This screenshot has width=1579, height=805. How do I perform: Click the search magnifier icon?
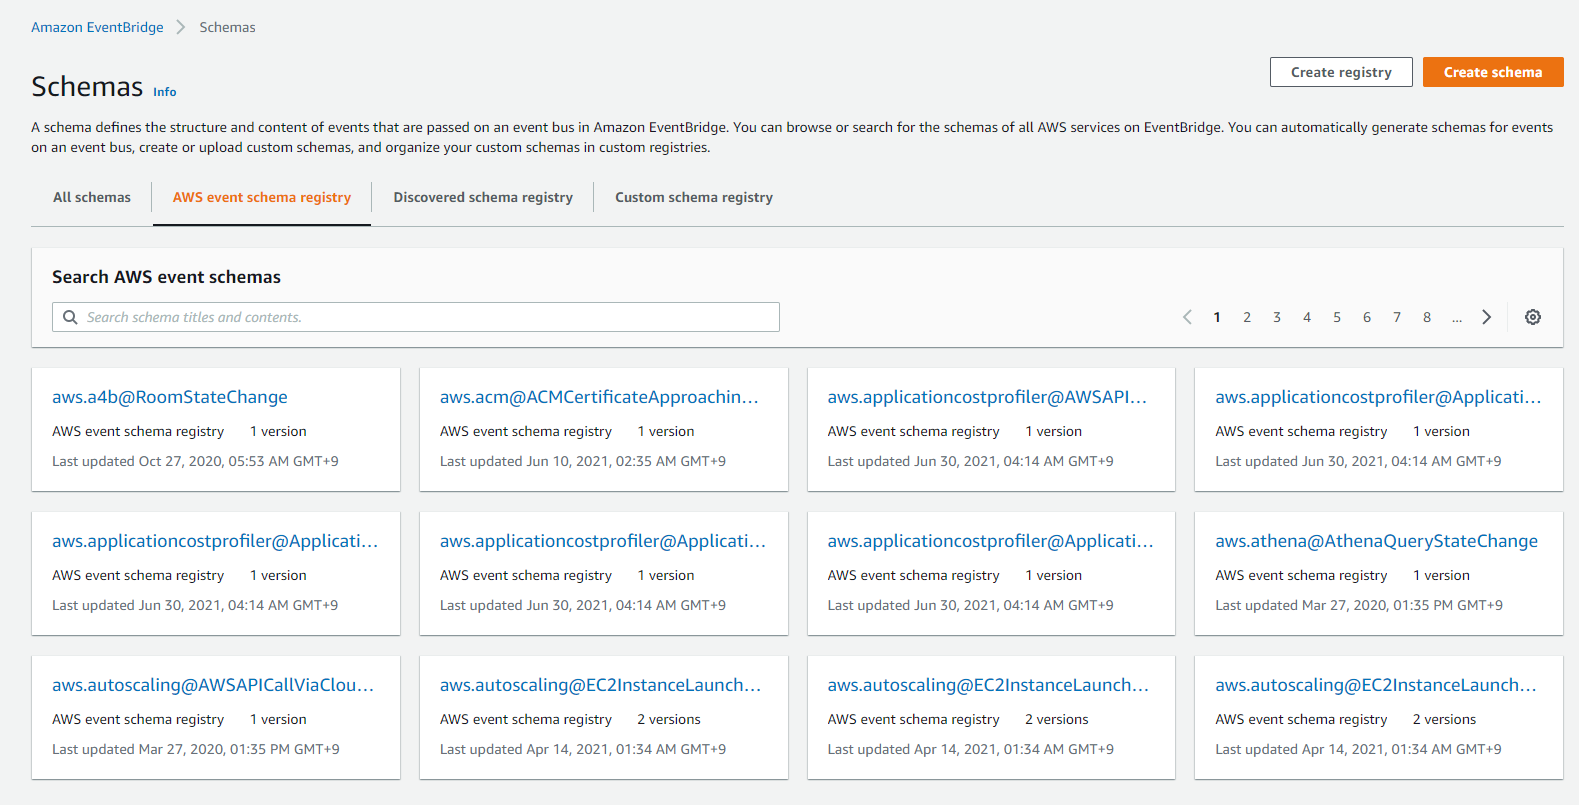pos(70,317)
